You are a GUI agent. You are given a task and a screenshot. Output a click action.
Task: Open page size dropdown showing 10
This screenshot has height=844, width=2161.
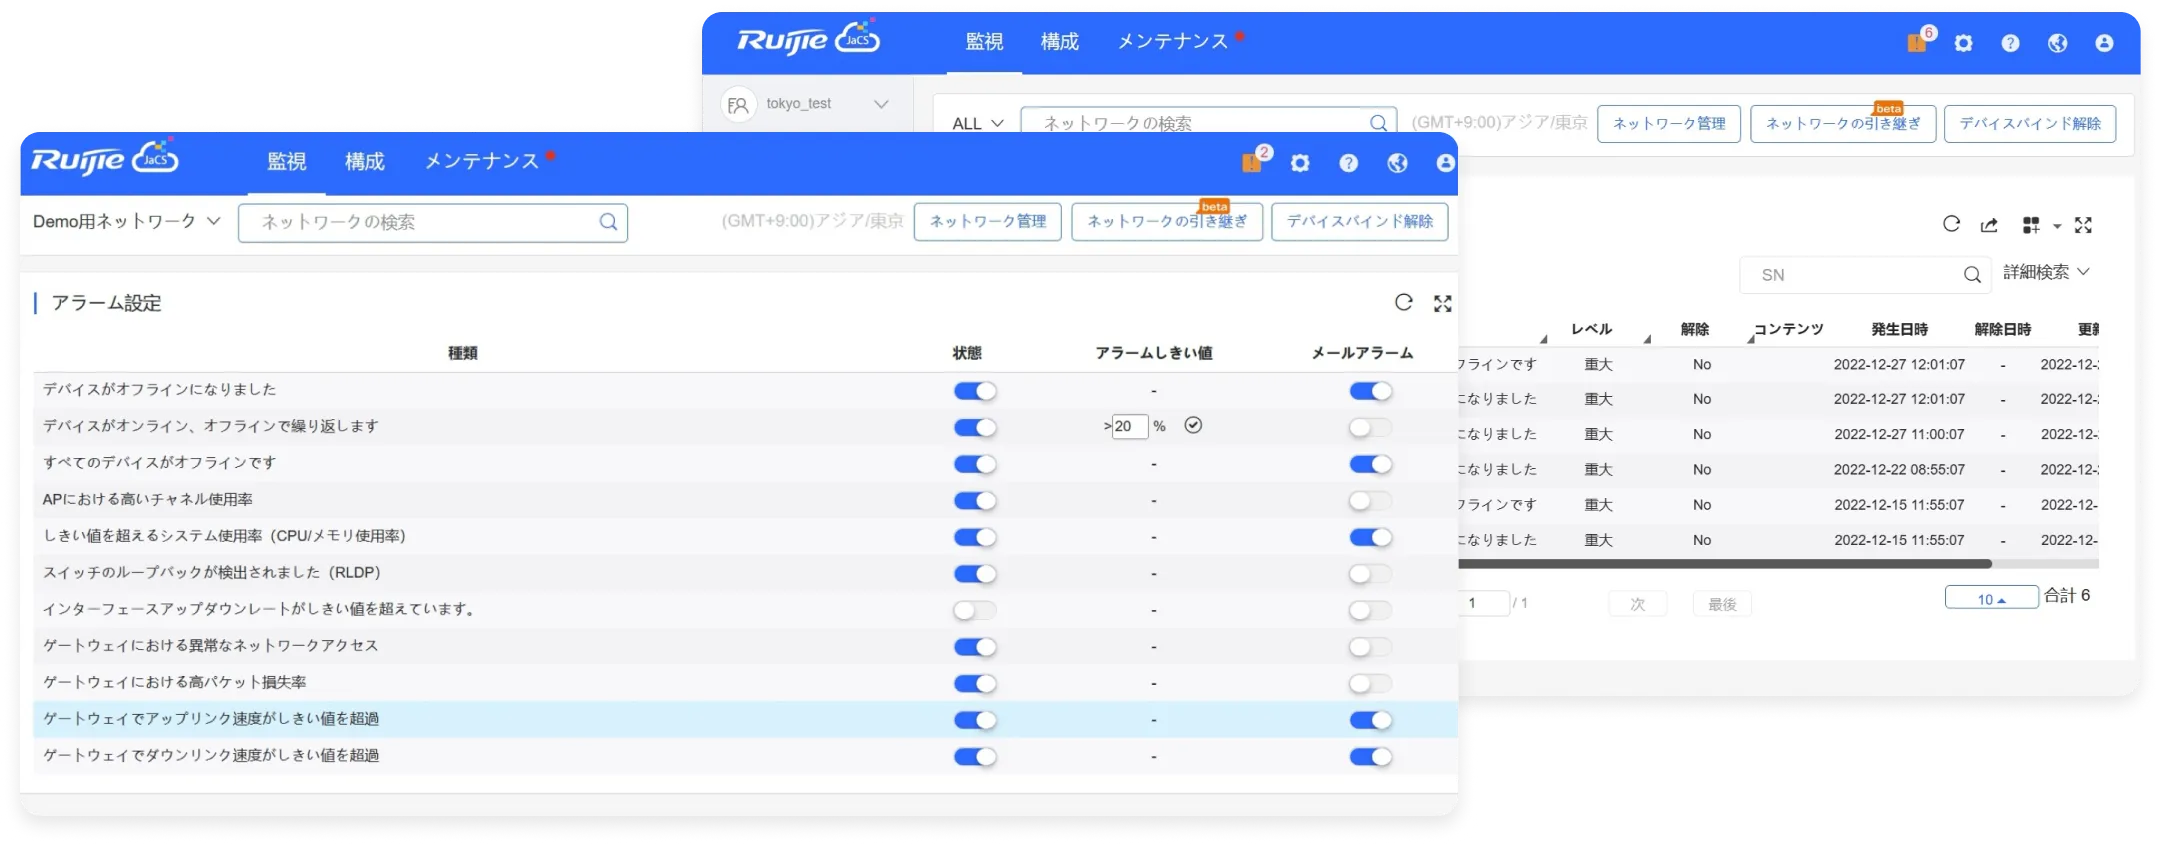(1991, 598)
